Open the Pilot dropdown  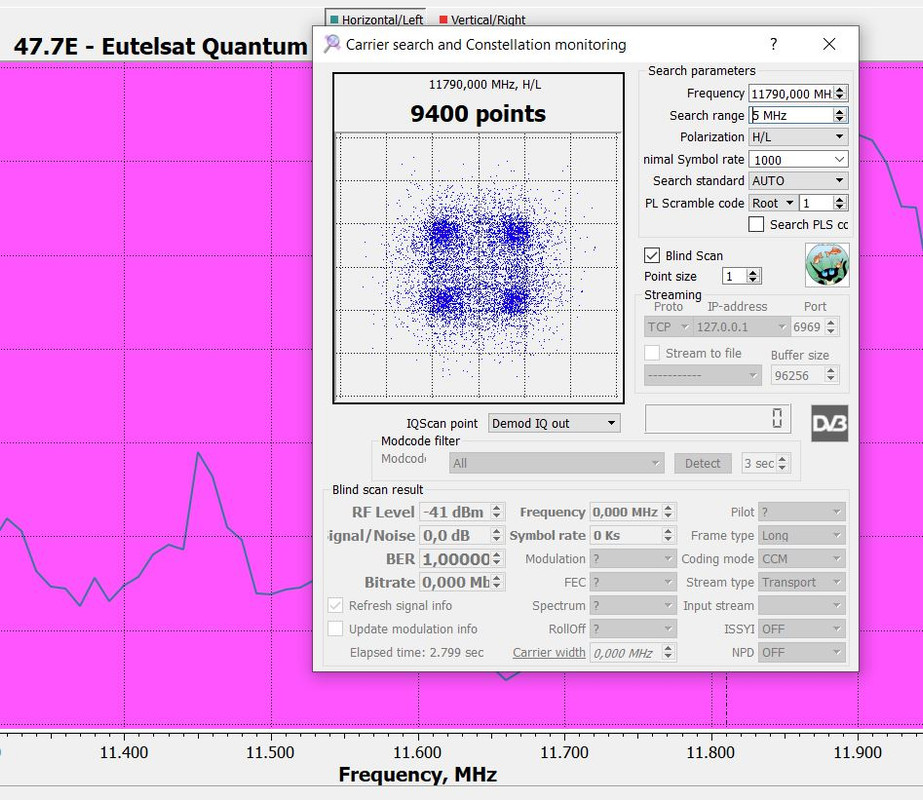(802, 512)
